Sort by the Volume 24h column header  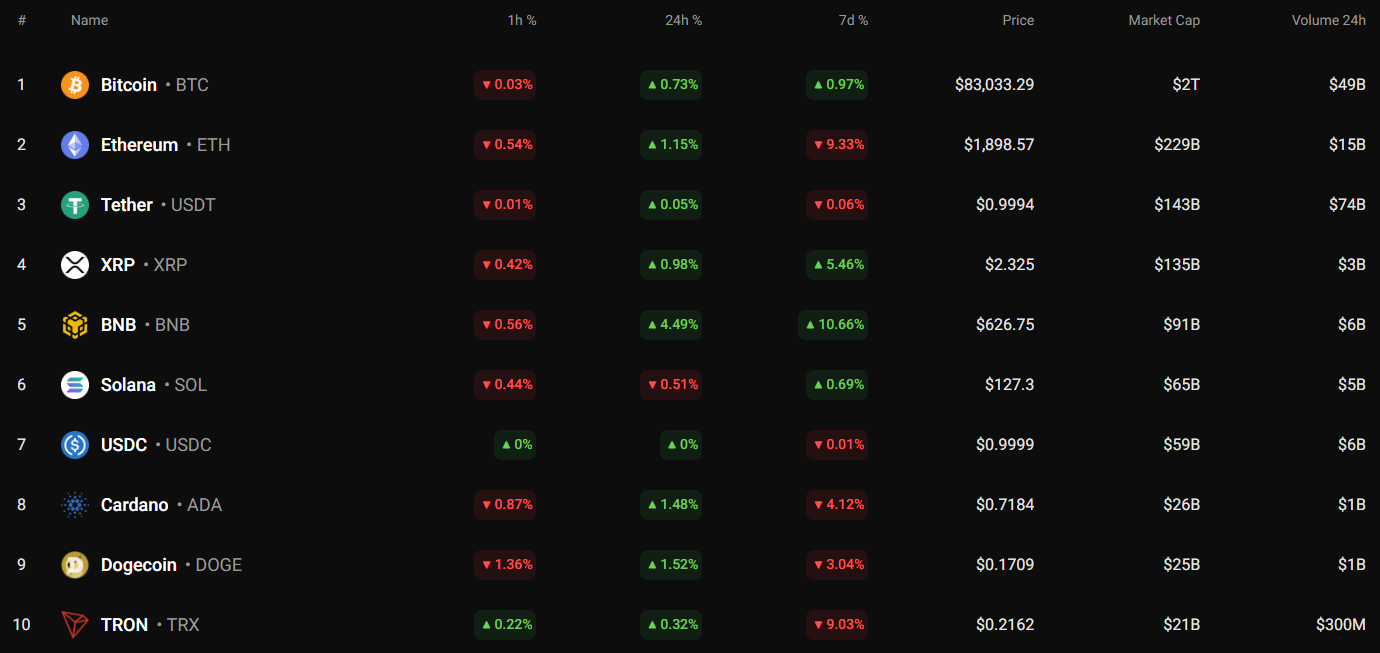1328,20
